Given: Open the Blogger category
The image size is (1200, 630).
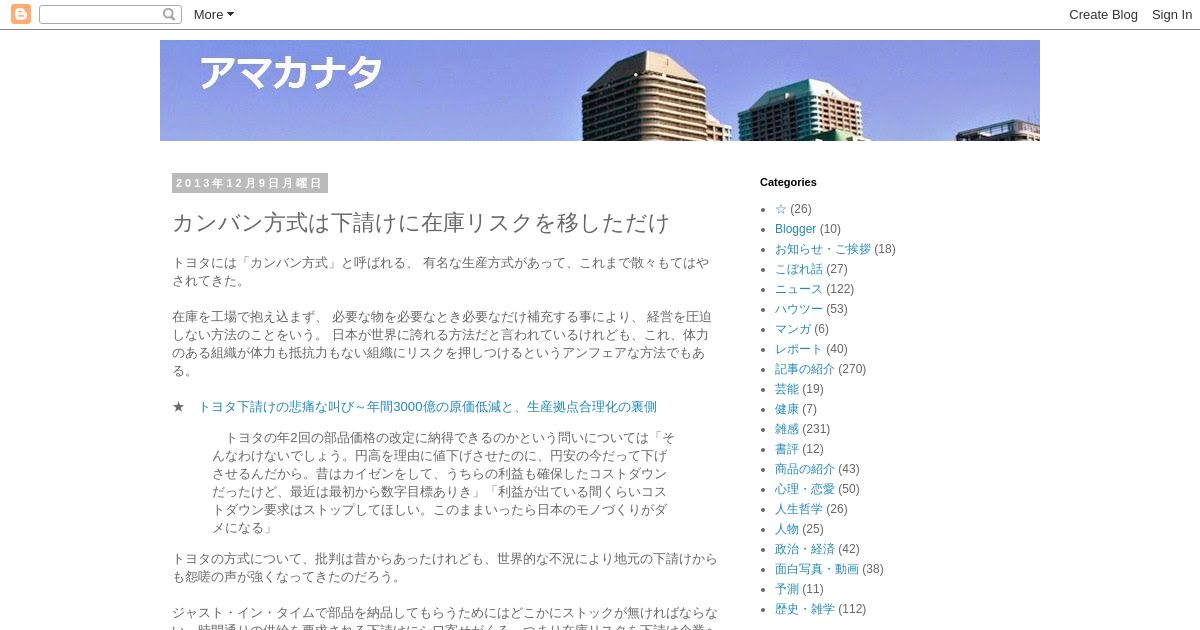Looking at the screenshot, I should tap(795, 229).
